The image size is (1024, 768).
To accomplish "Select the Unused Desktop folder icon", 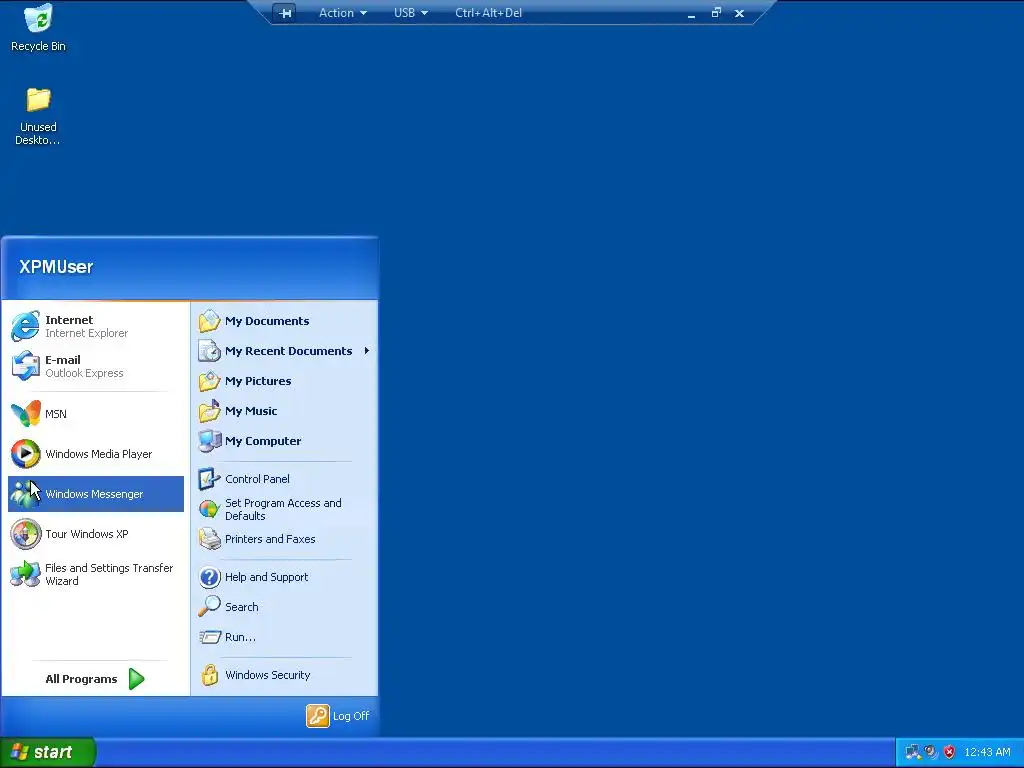I will [38, 116].
